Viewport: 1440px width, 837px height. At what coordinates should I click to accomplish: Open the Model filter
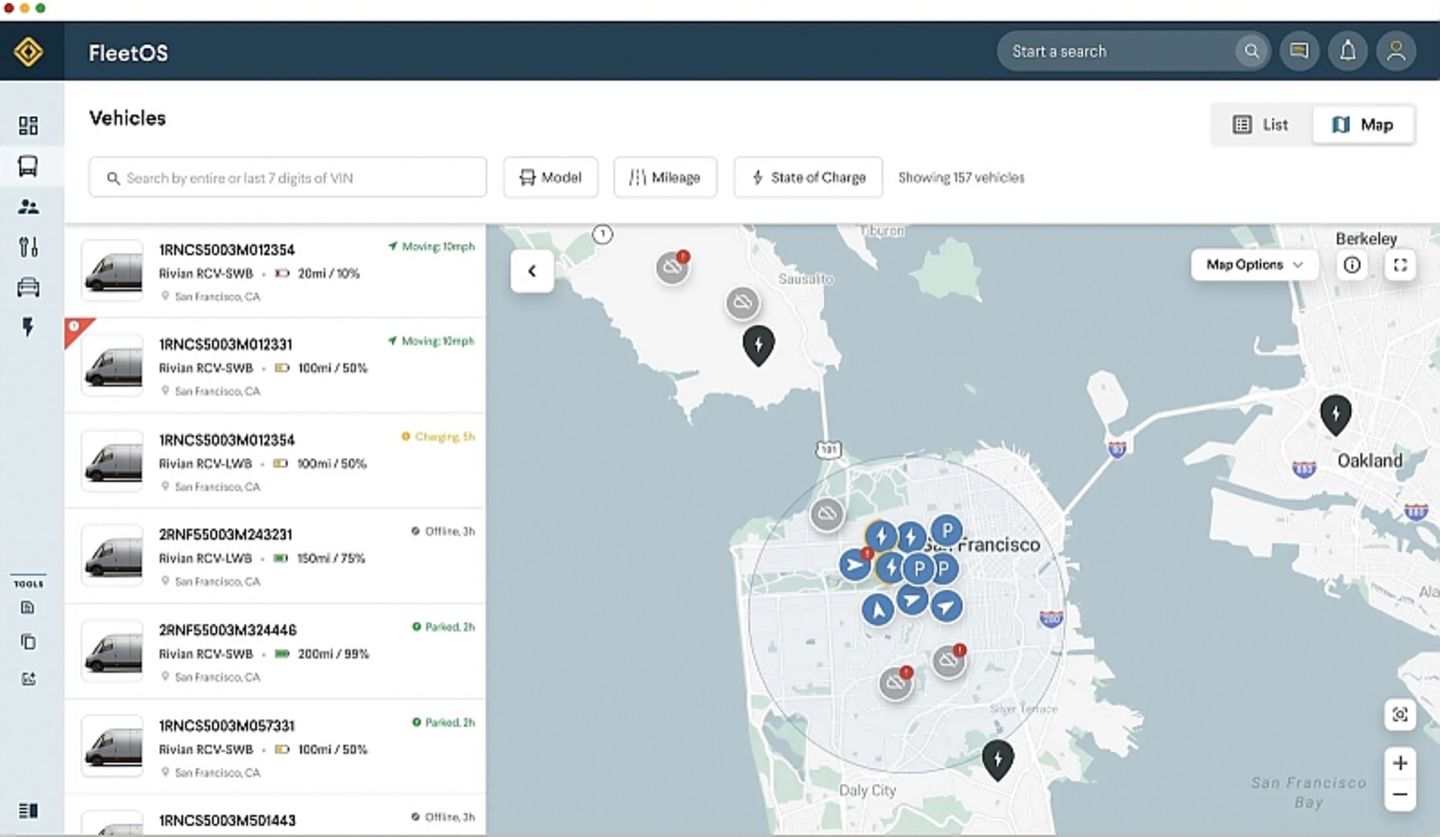coord(550,177)
